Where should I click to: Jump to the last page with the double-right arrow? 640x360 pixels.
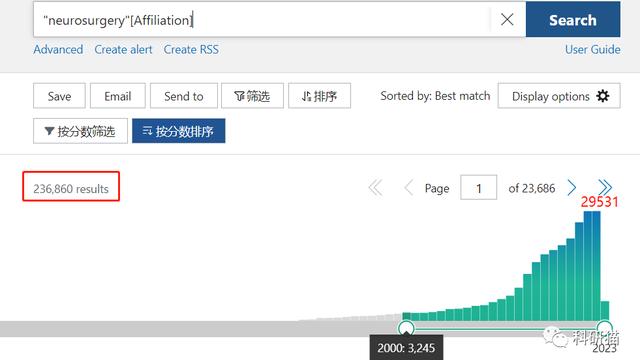[x=605, y=188]
